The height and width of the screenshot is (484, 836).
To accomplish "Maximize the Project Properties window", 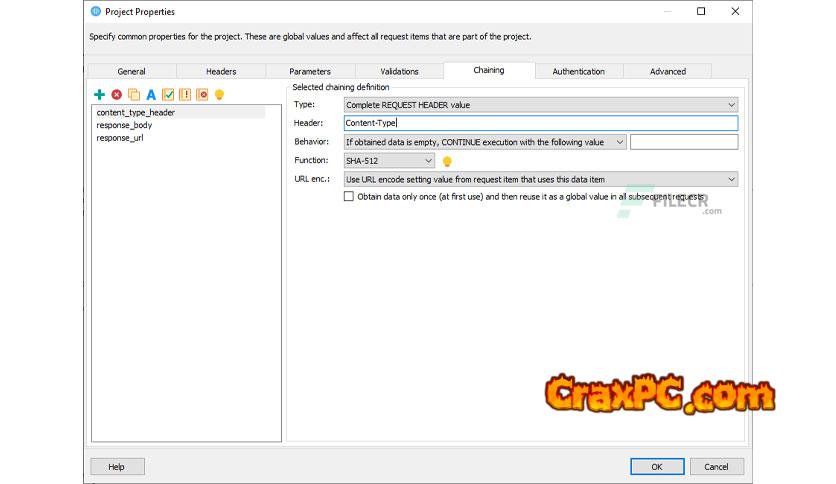I will click(x=701, y=11).
